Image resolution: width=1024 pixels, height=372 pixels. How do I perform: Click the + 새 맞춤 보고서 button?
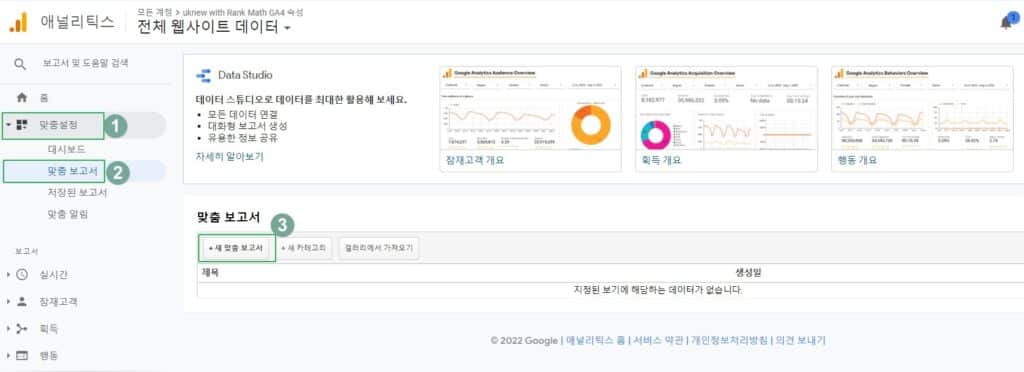(236, 249)
